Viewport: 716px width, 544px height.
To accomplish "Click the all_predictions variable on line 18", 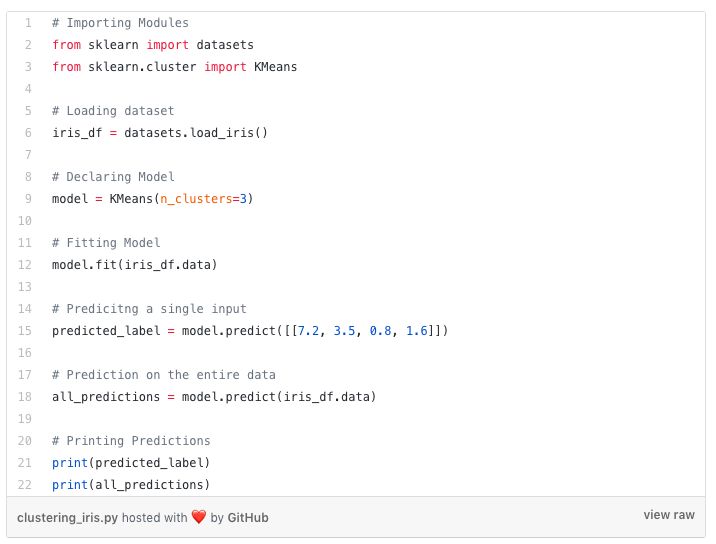I will tap(105, 397).
